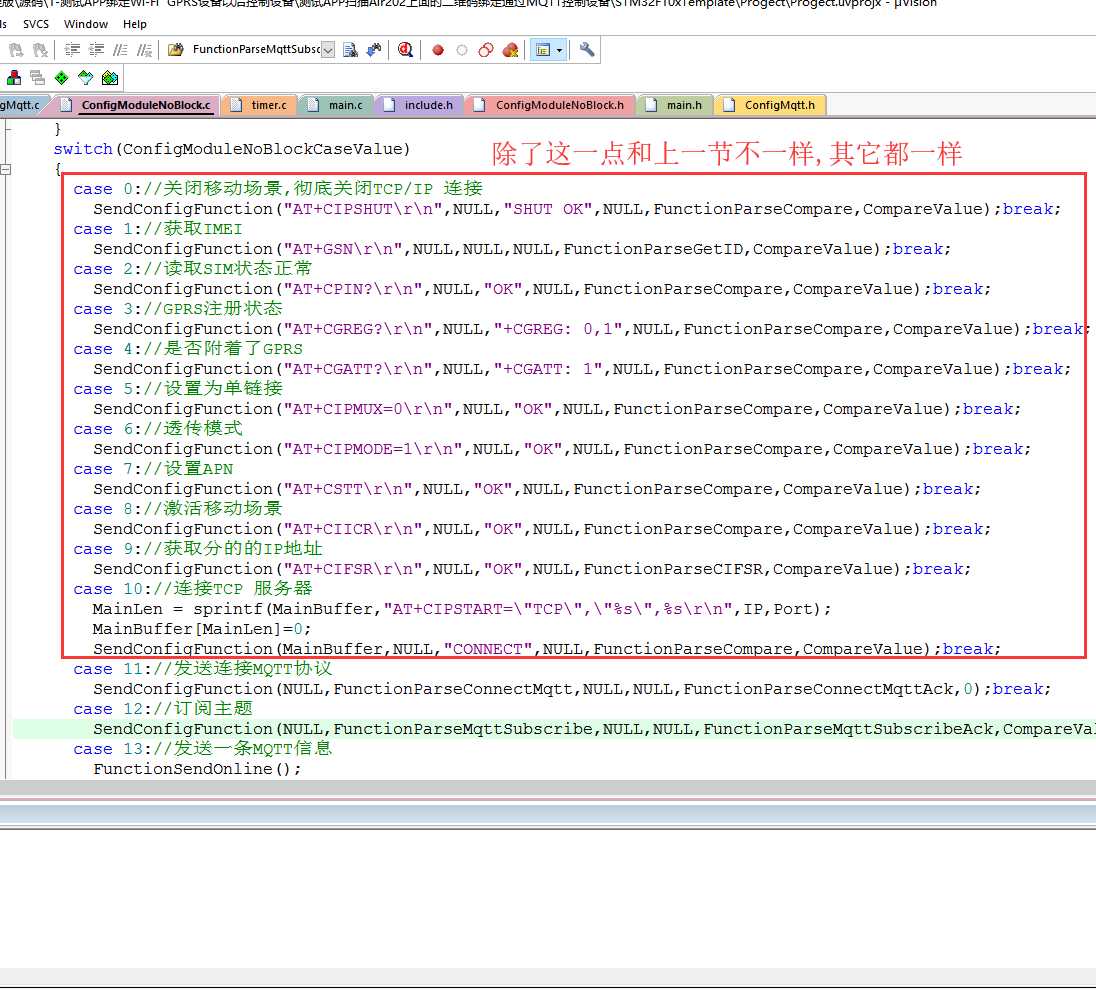
Task: Click the FunctionSendOnline(); line
Action: [x=197, y=768]
